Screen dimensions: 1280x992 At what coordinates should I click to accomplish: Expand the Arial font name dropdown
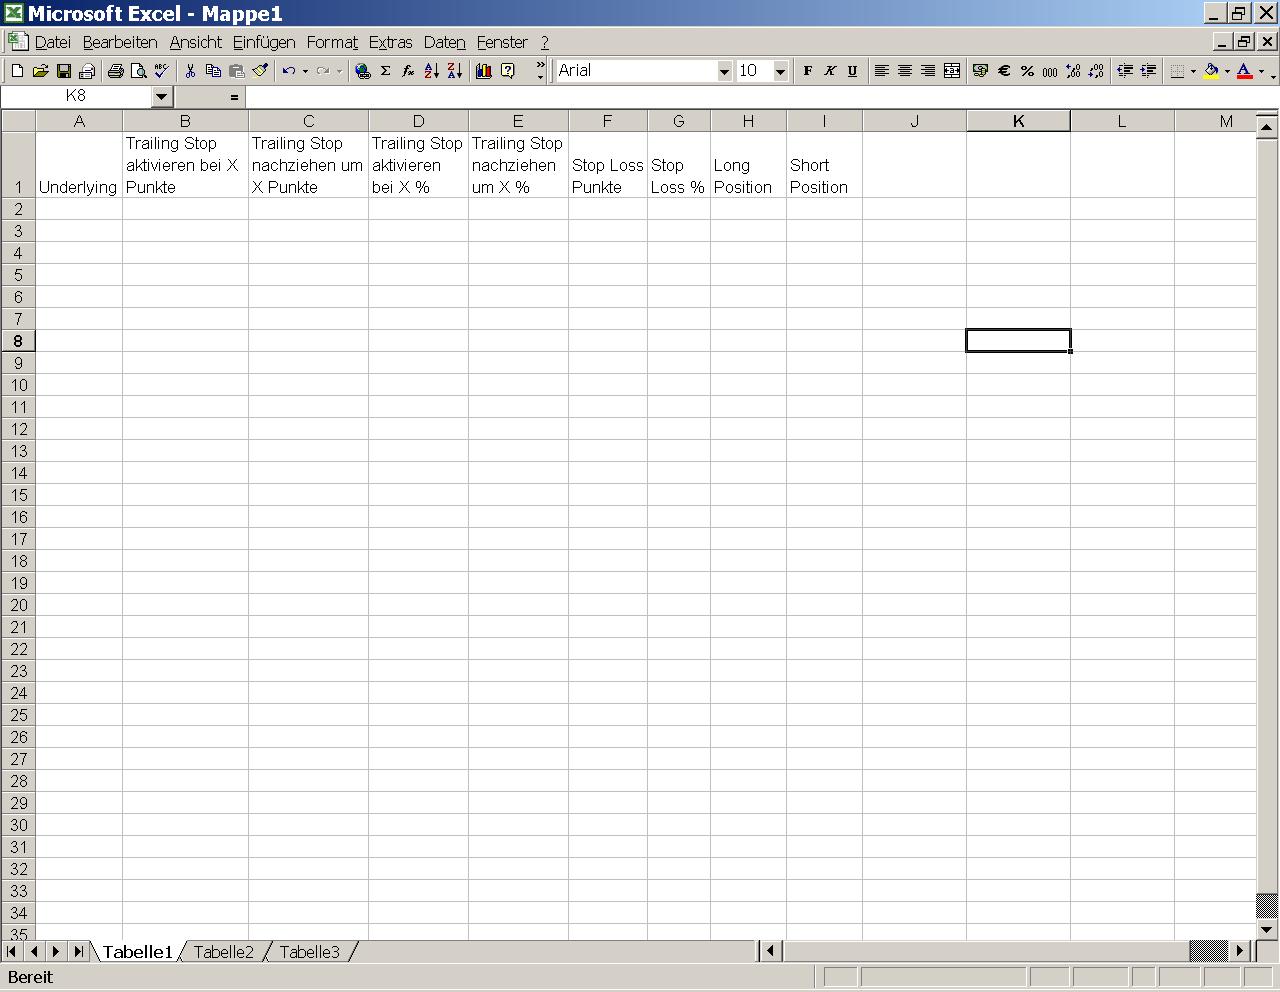[724, 71]
